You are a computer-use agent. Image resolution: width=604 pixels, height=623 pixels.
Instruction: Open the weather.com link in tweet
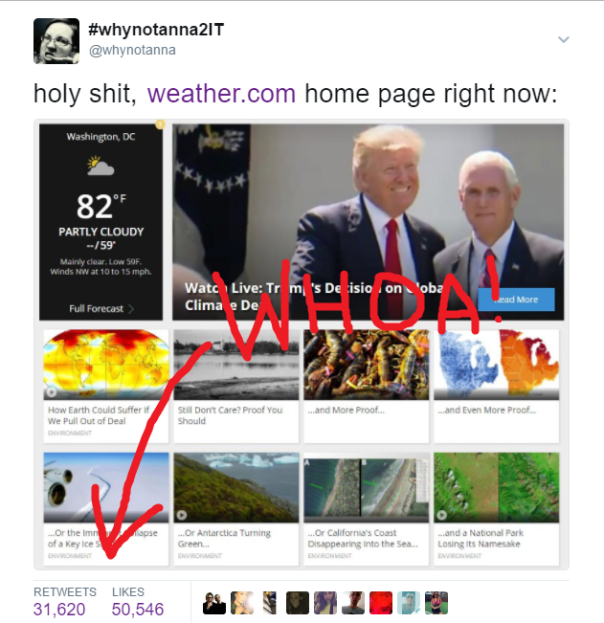(x=221, y=94)
